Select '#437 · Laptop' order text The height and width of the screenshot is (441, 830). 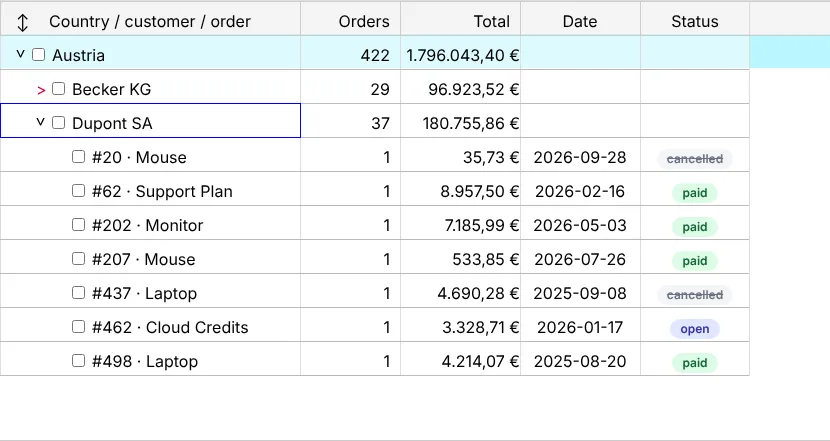144,293
